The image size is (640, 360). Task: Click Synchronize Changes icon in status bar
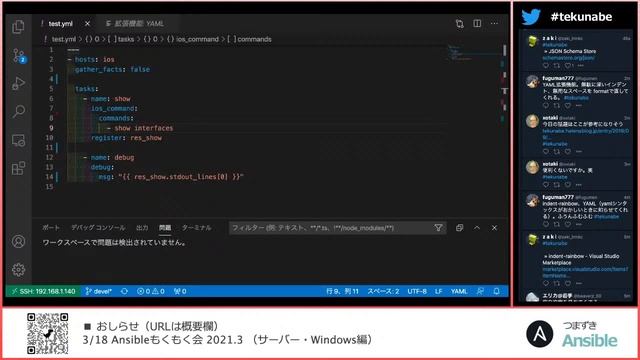click(124, 291)
